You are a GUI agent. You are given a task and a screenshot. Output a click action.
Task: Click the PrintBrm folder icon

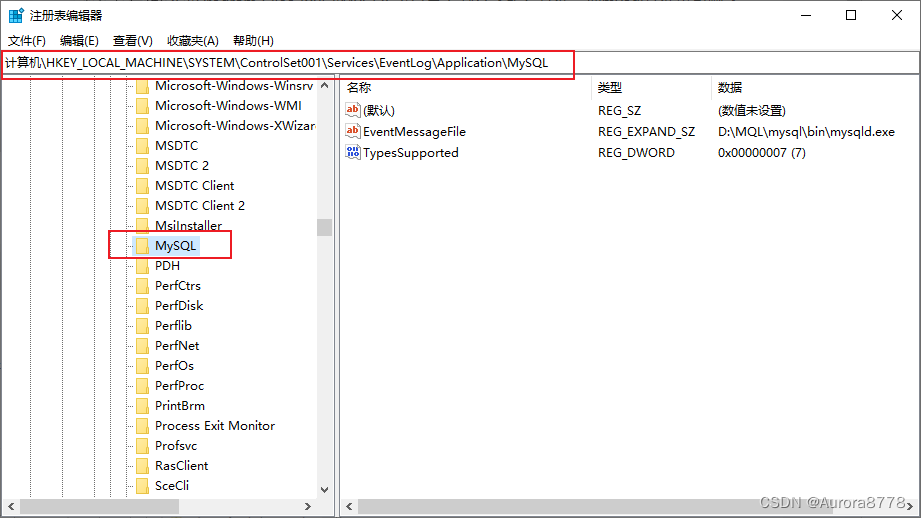[x=142, y=406]
